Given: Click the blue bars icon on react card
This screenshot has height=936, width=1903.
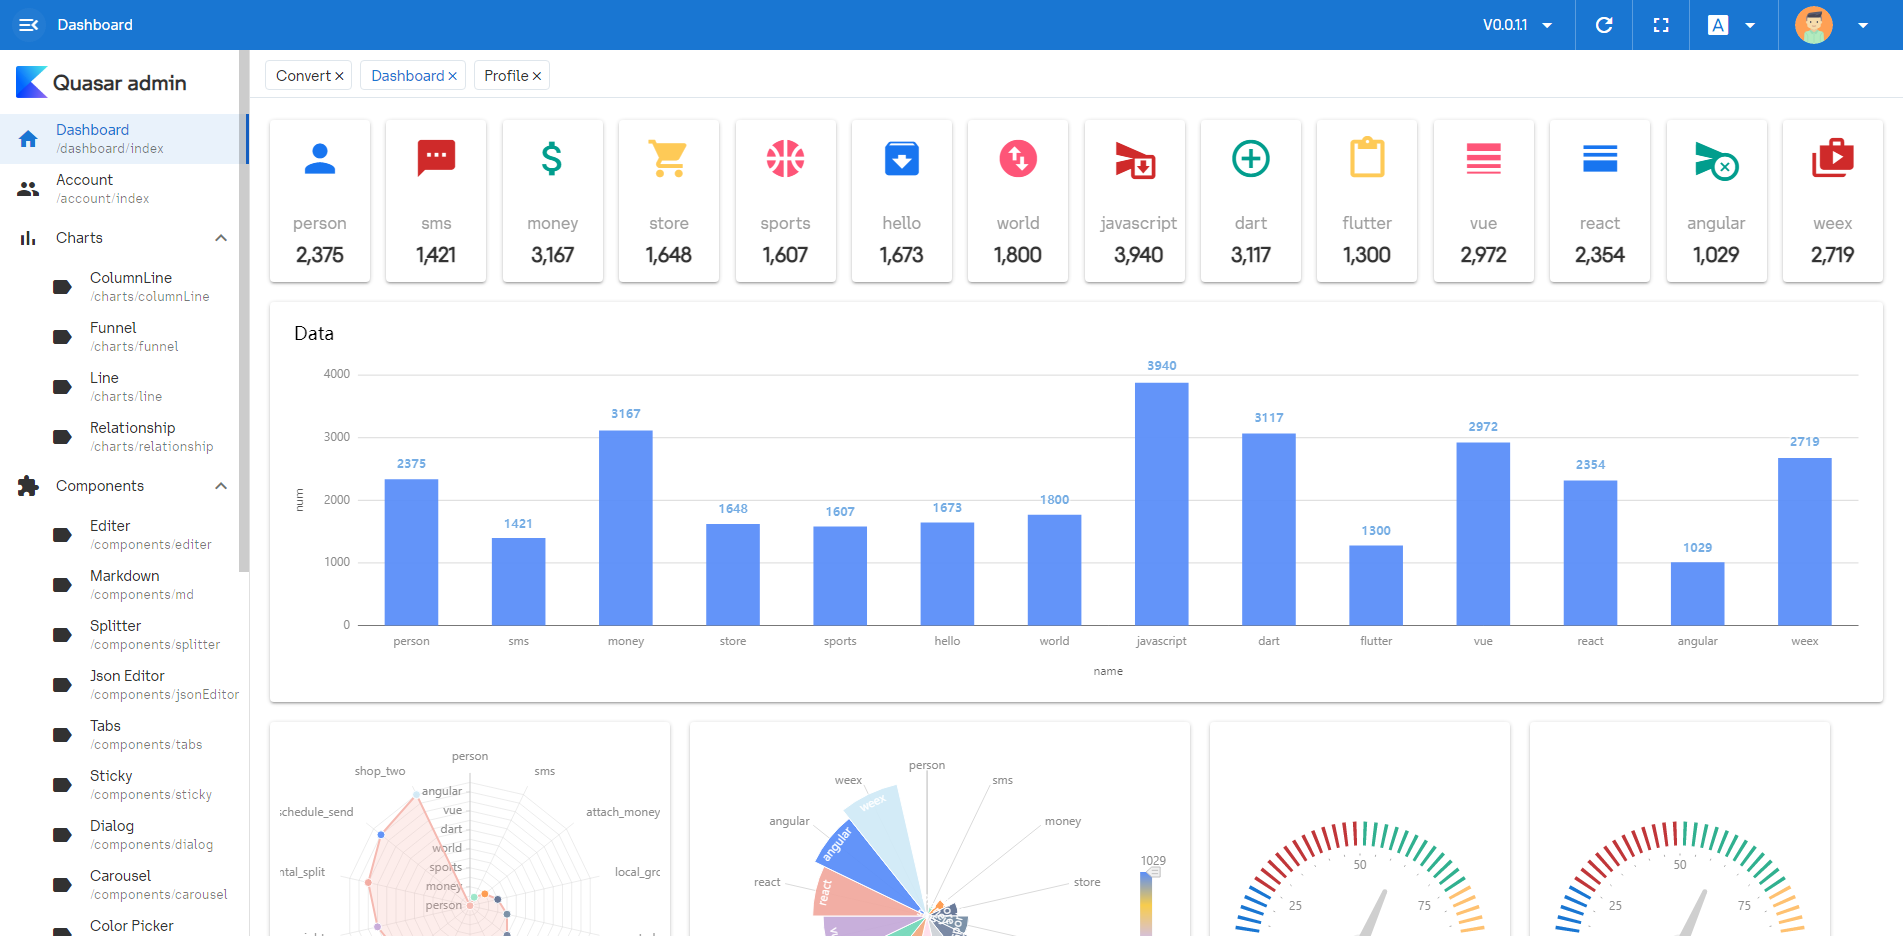Looking at the screenshot, I should (x=1600, y=158).
